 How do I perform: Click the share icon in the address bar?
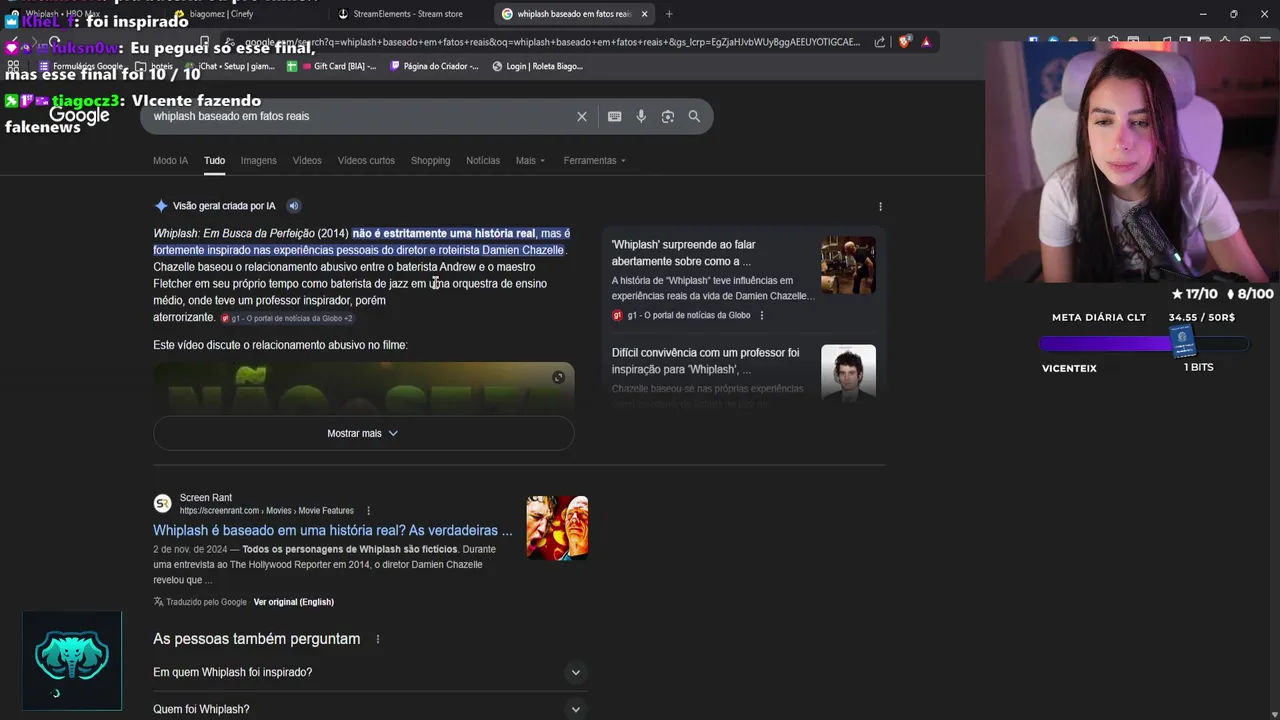pos(880,42)
